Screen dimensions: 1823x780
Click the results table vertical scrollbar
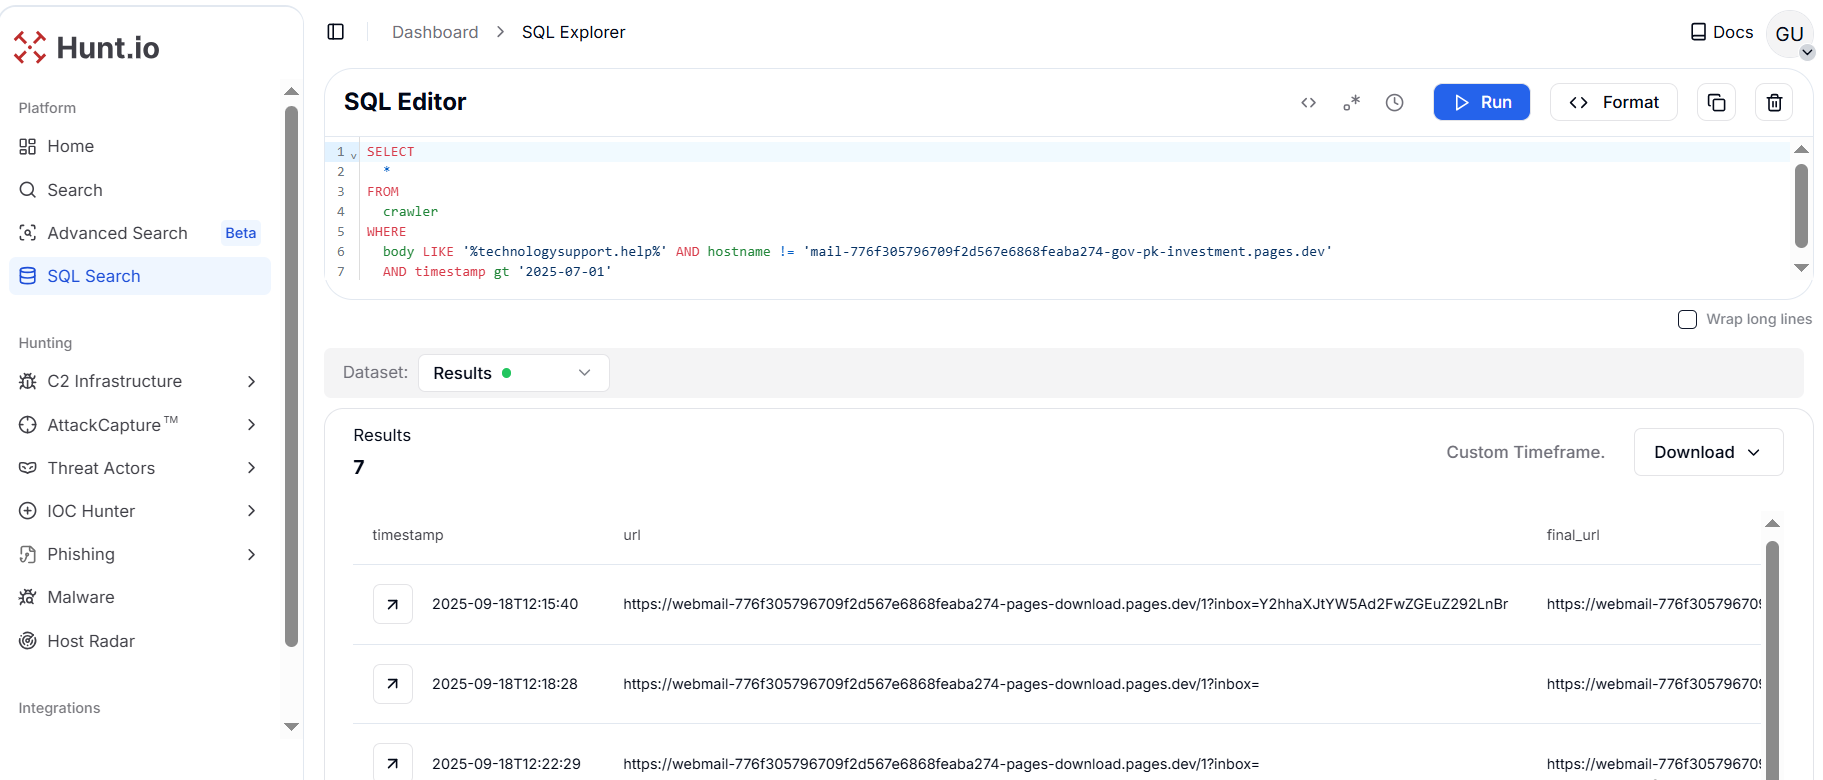pyautogui.click(x=1772, y=650)
